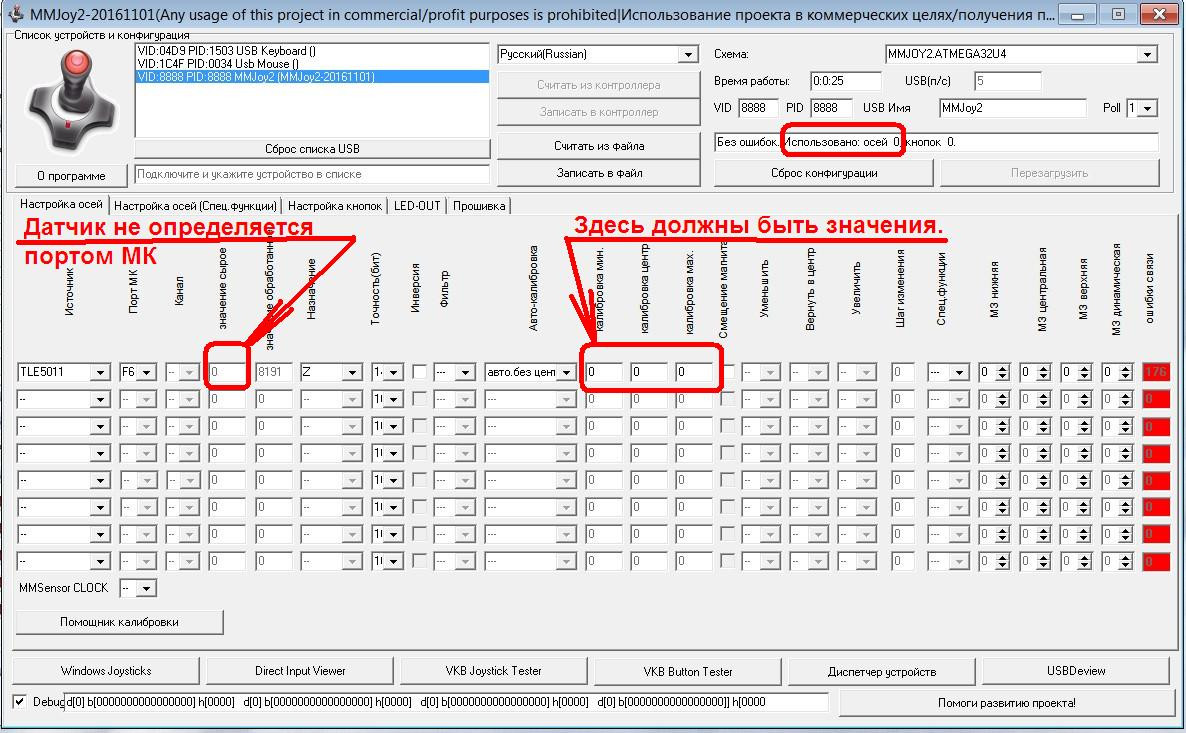Toggle the Инверсия checkbox in TLE5011 row

click(420, 371)
